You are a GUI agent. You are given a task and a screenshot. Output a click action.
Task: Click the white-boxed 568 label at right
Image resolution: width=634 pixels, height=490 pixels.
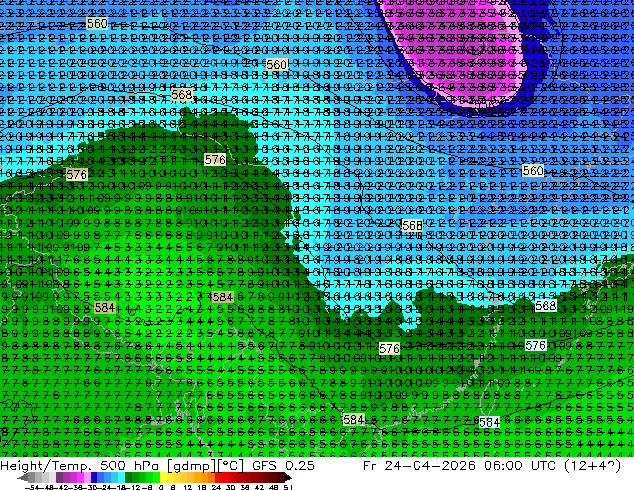[546, 305]
